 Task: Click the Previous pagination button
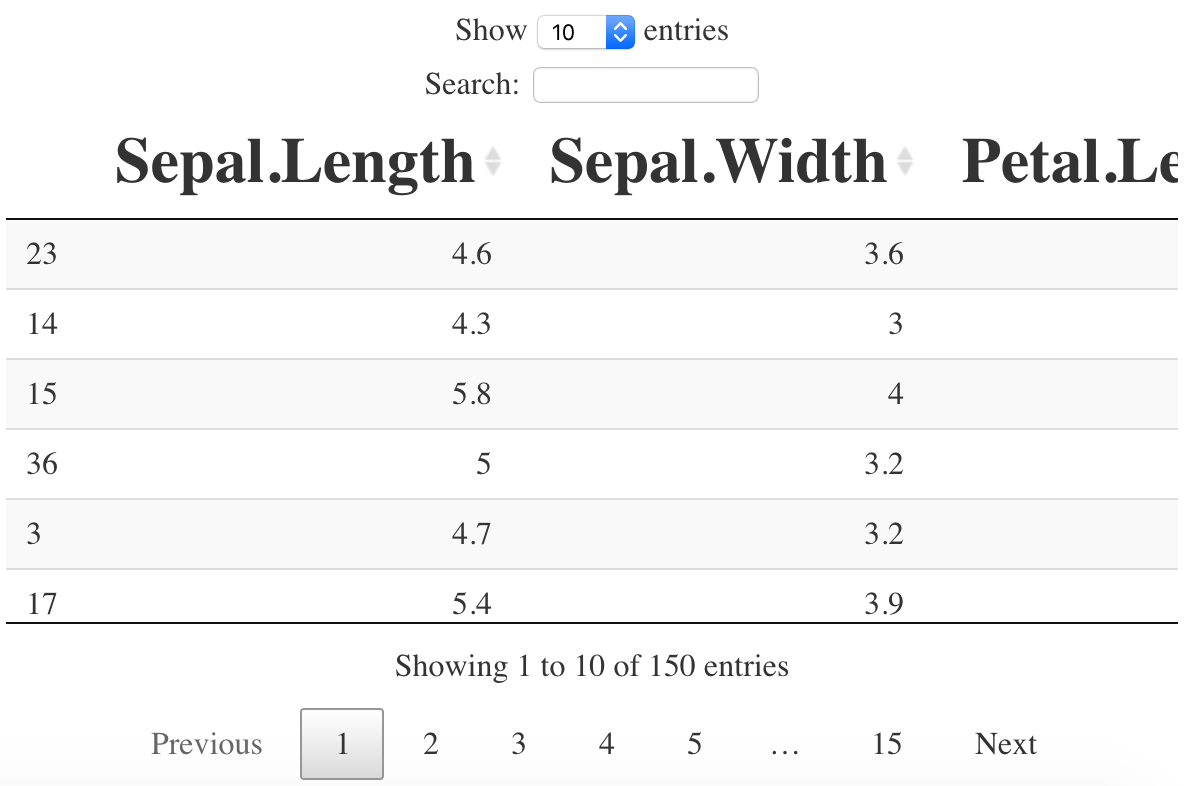(206, 743)
